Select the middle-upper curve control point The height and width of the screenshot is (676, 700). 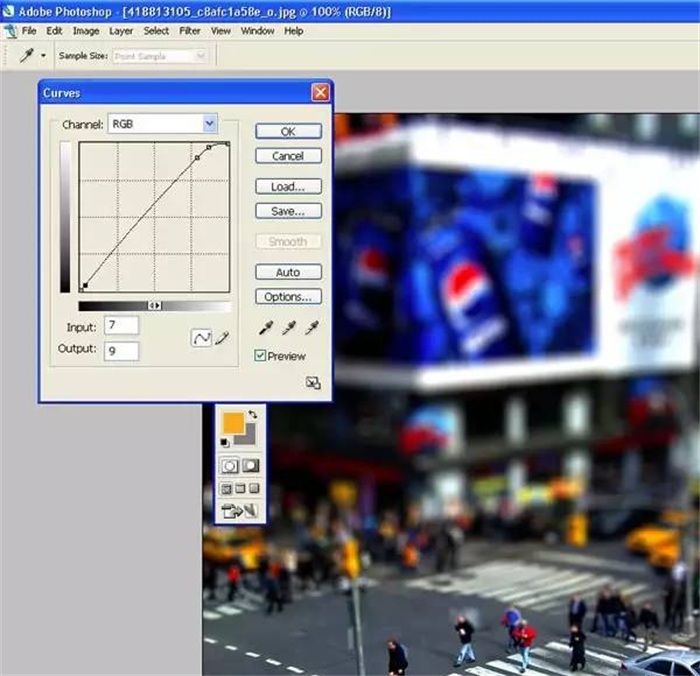click(197, 158)
